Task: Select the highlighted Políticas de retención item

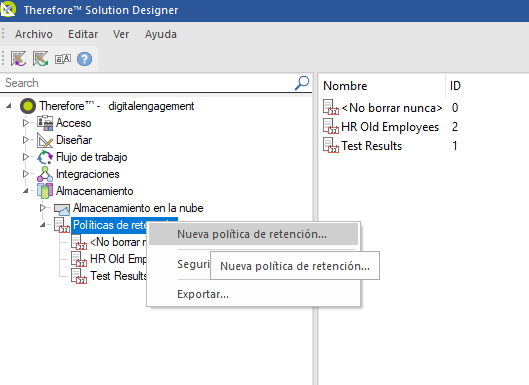Action: [109, 225]
